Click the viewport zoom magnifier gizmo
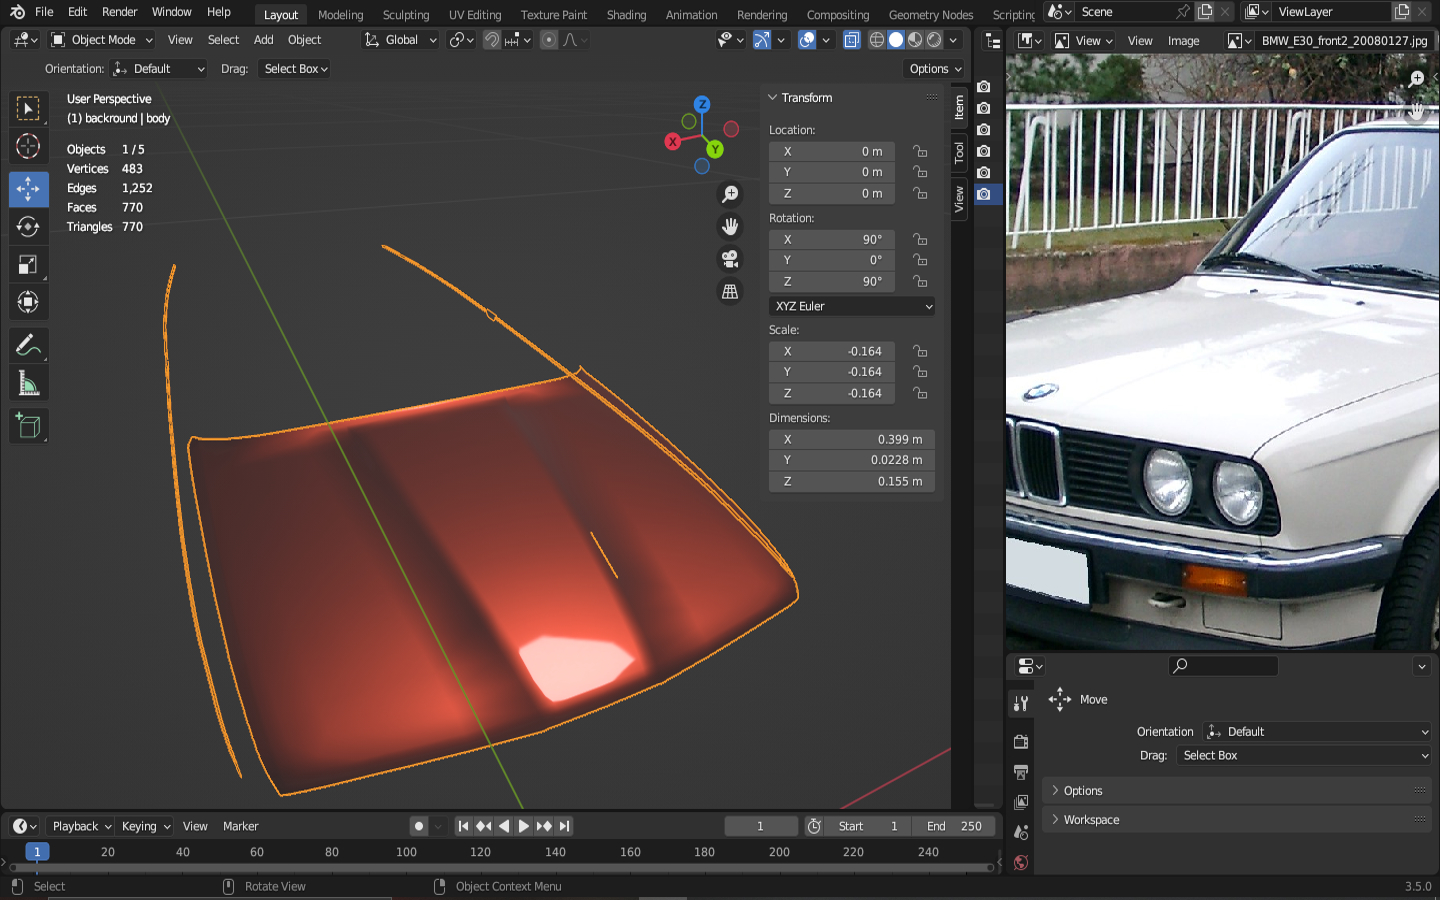Viewport: 1440px width, 900px height. point(730,194)
